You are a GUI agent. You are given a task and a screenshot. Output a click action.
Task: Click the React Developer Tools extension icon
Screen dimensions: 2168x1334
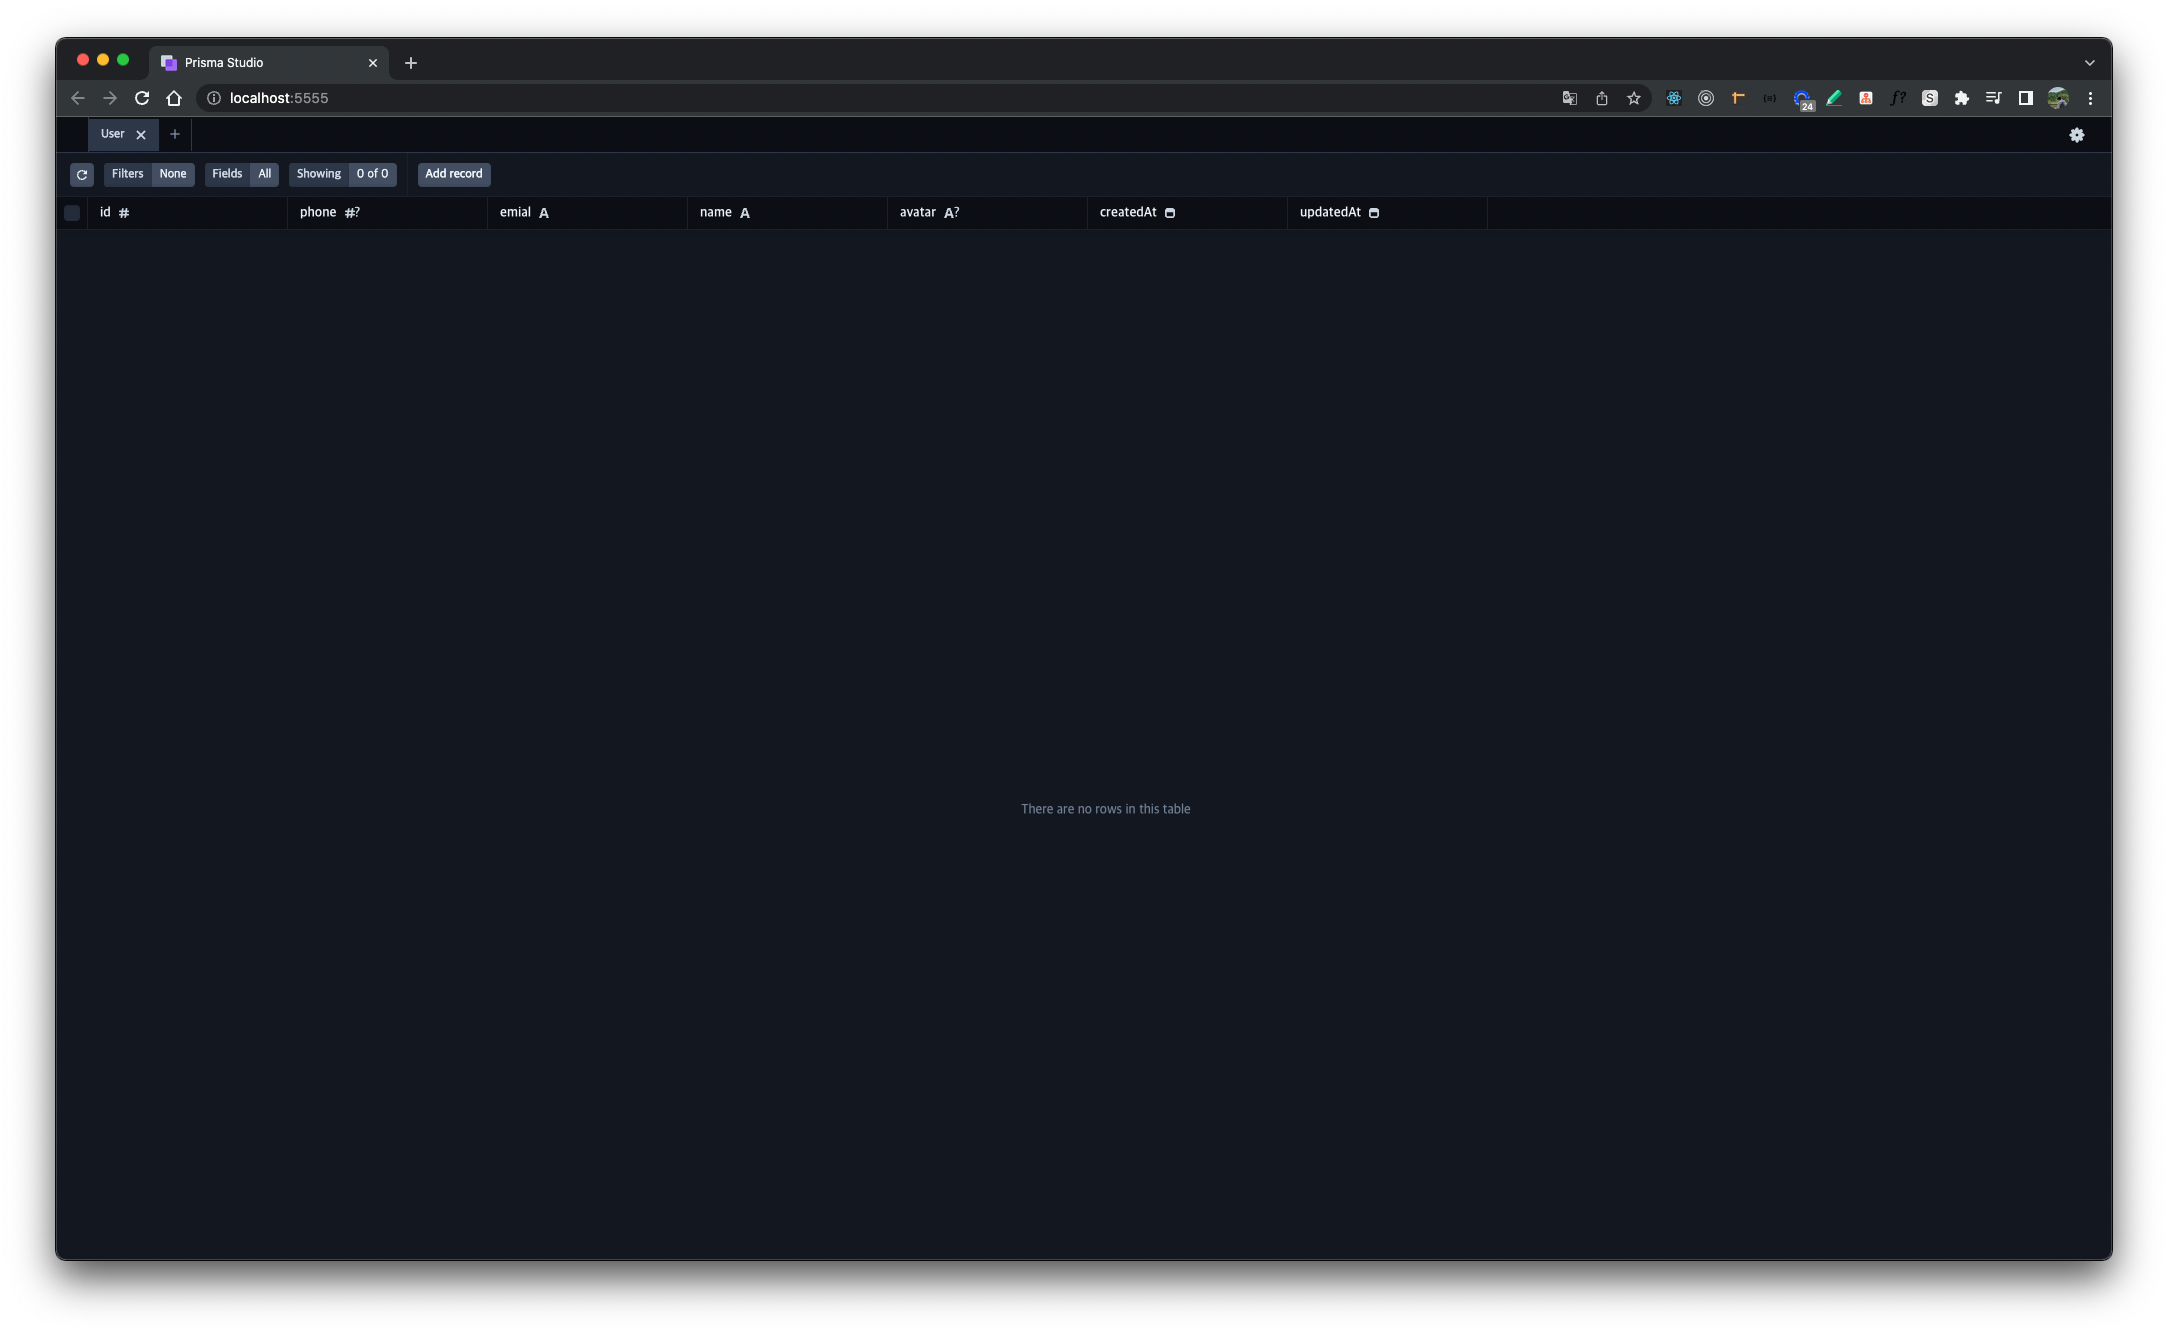1673,98
